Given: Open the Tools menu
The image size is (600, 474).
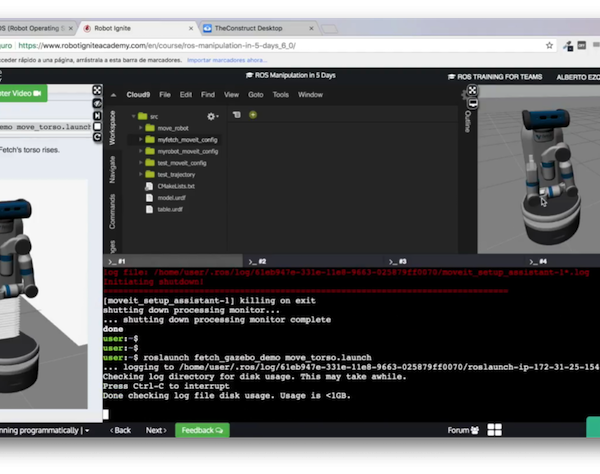Looking at the screenshot, I should (280, 95).
